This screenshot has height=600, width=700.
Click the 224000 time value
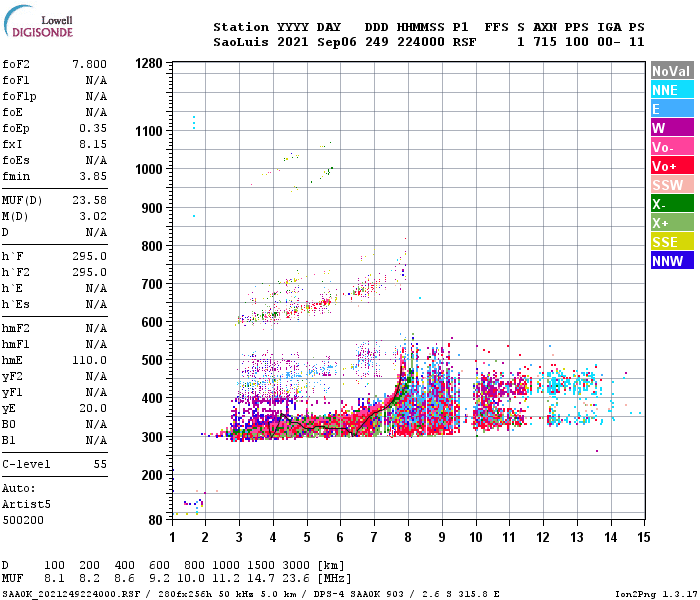coord(421,42)
